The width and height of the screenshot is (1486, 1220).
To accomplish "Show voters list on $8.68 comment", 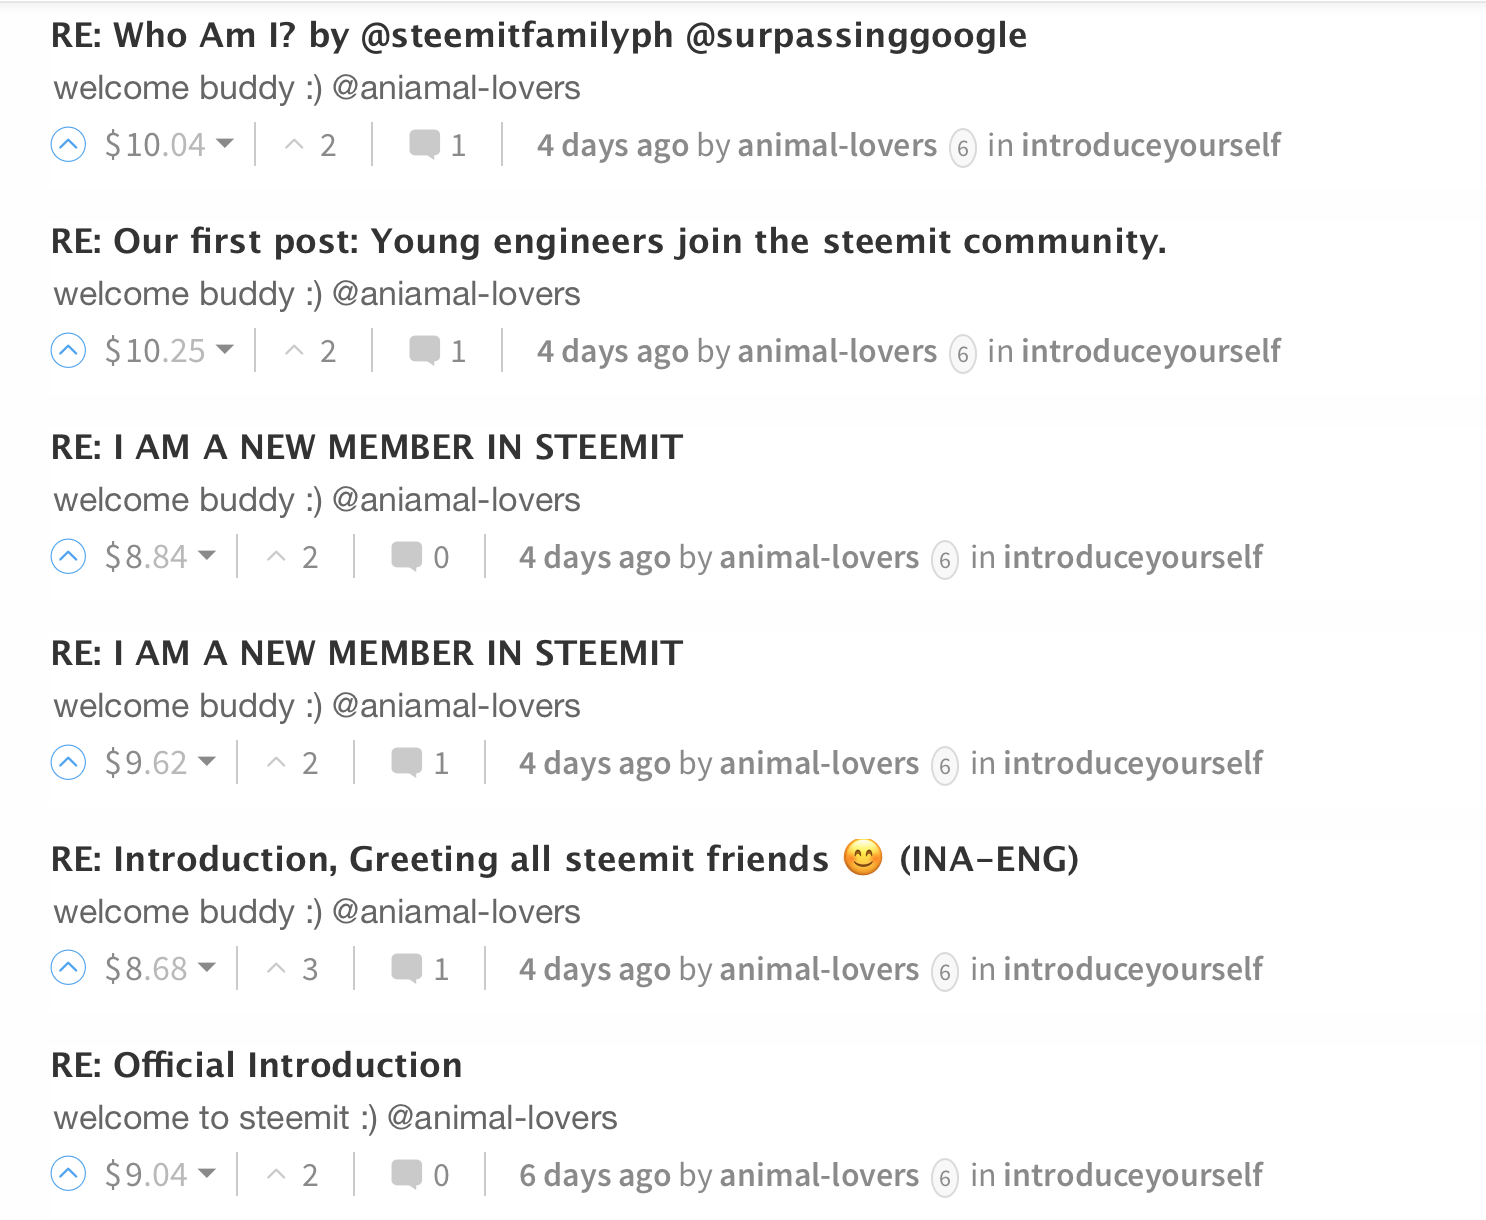I will pos(293,970).
